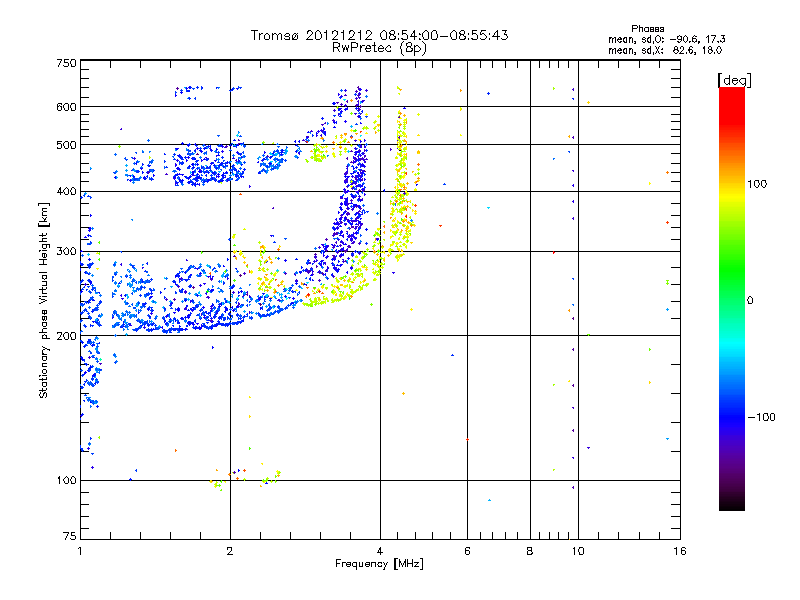Click the "6" frequency axis tick label

pyautogui.click(x=467, y=551)
